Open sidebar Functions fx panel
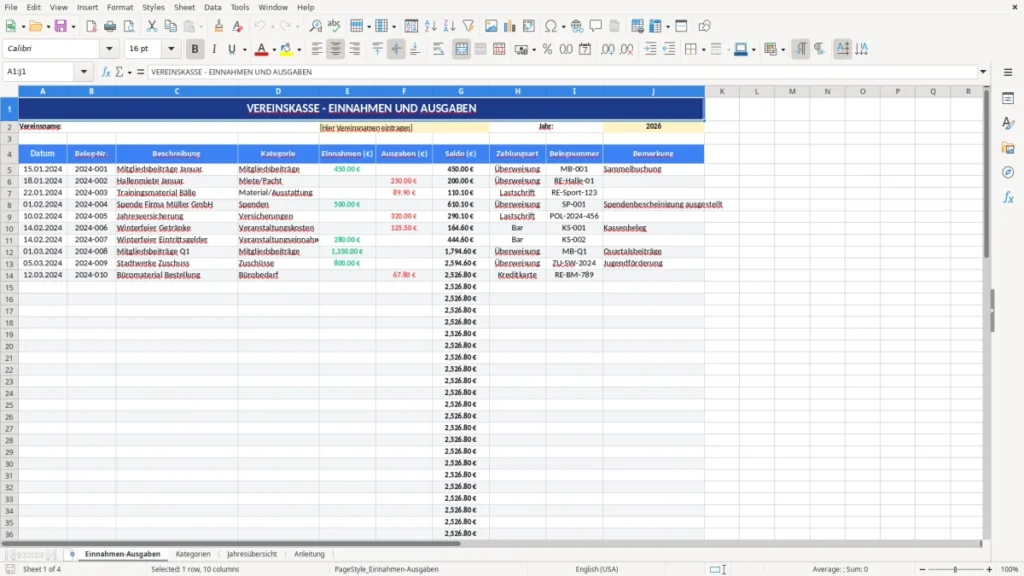Image resolution: width=1024 pixels, height=576 pixels. click(x=1008, y=198)
